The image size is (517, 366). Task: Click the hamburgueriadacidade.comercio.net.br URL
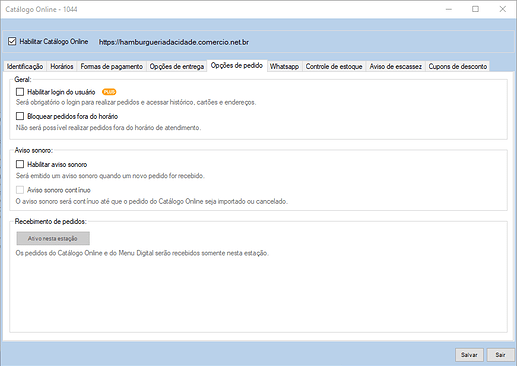click(x=174, y=42)
